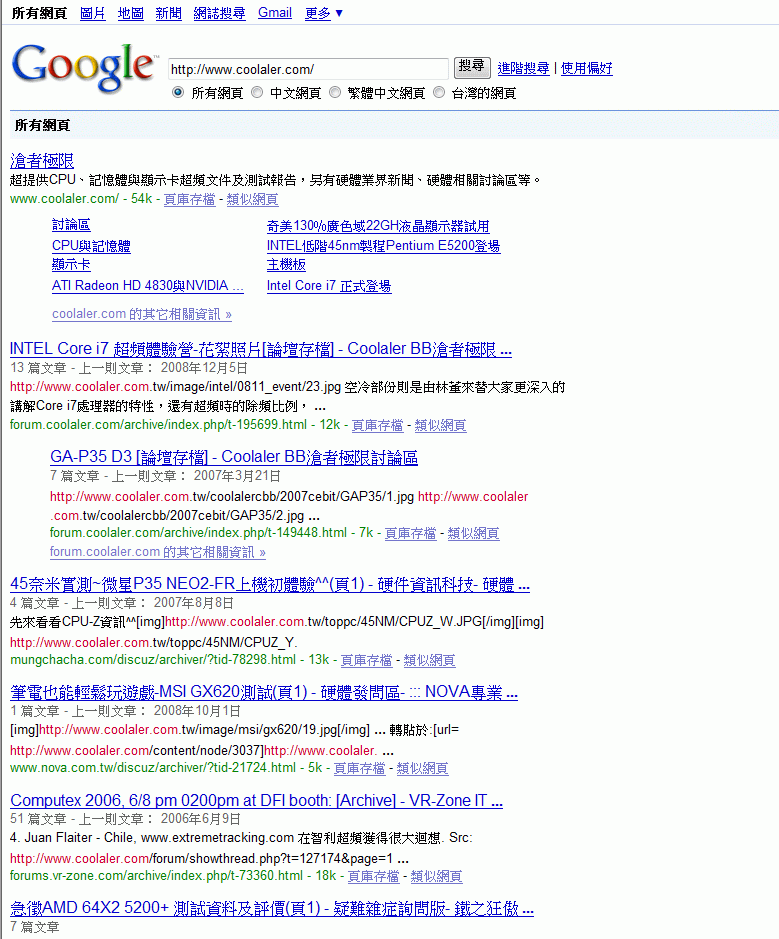Click green URL forum.coolaler.com/archive/index.php/t-195699.html

(158, 425)
